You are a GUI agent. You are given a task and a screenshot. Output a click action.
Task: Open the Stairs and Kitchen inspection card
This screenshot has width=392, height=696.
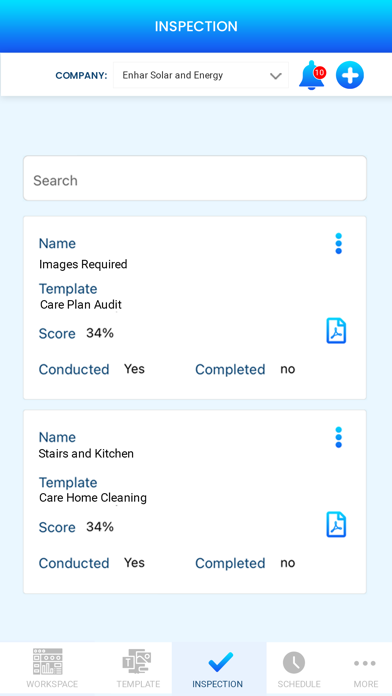click(x=195, y=502)
